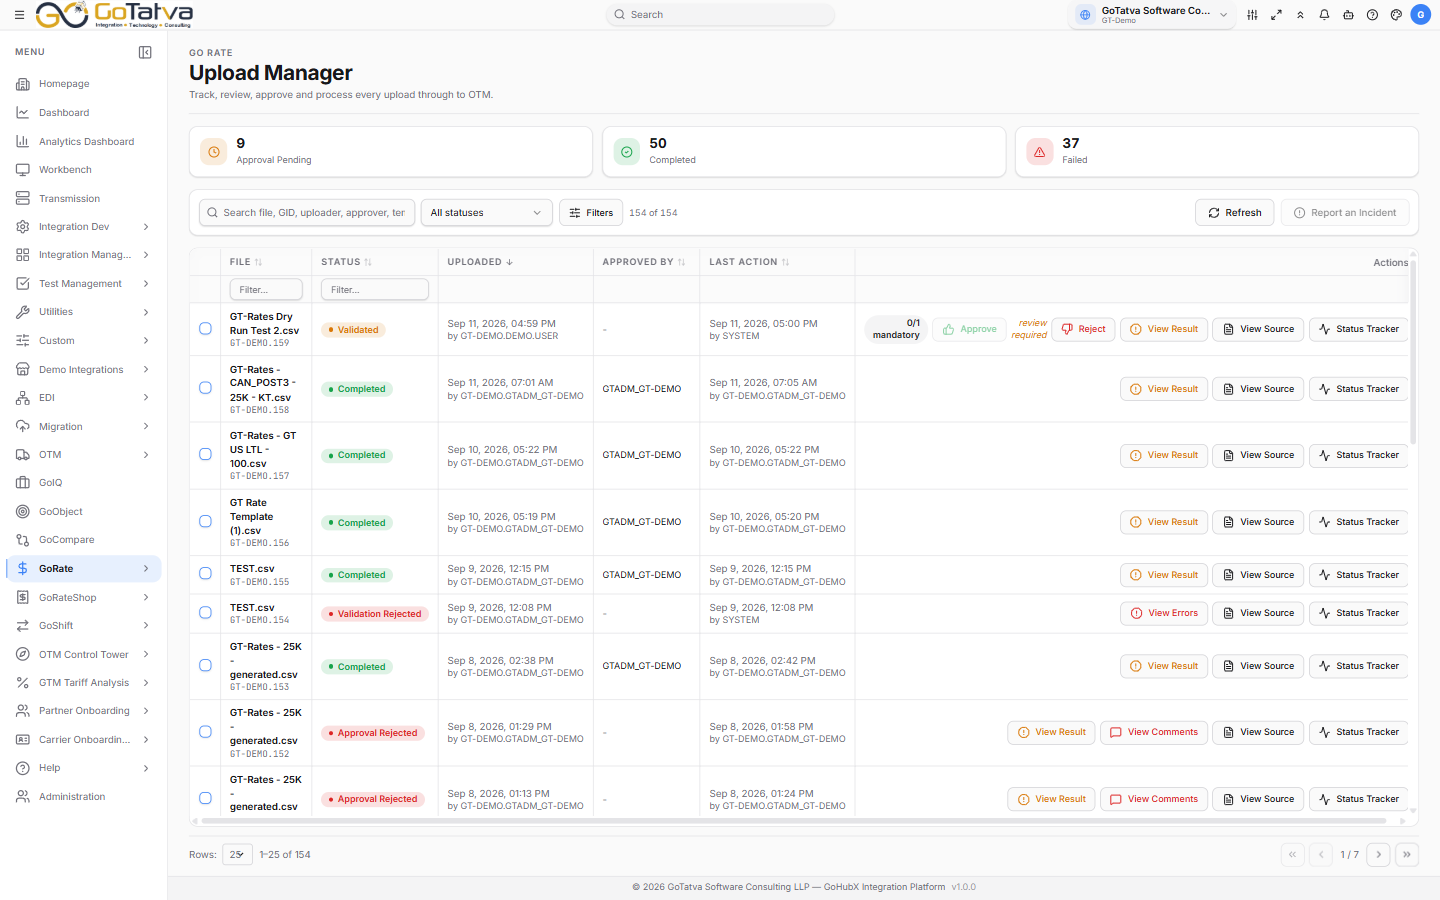Click the FILE column filter field
This screenshot has width=1440, height=900.
point(266,290)
